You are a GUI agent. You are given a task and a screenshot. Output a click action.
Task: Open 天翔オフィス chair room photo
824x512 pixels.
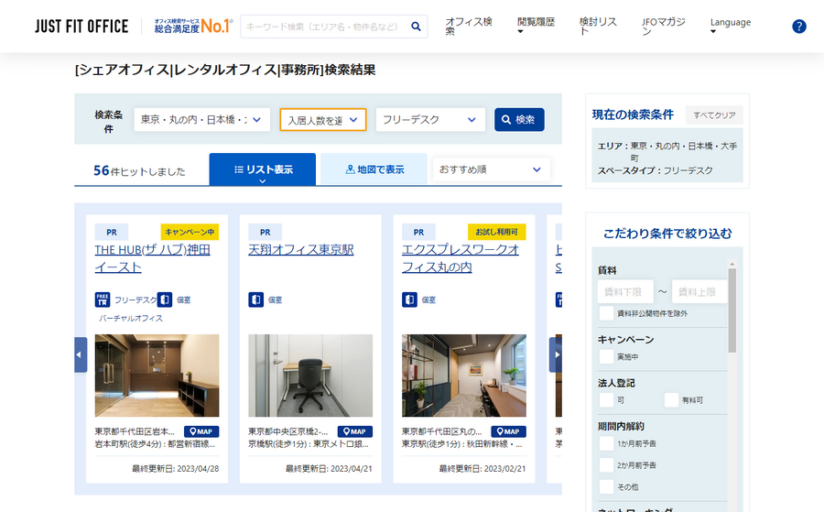(311, 375)
